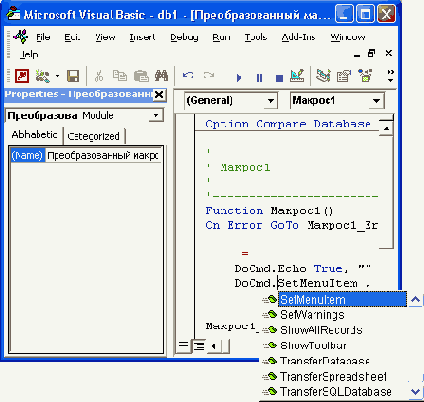Open the Макрос1 procedure dropdown
Viewport: 424px width, 402px height.
coord(377,101)
